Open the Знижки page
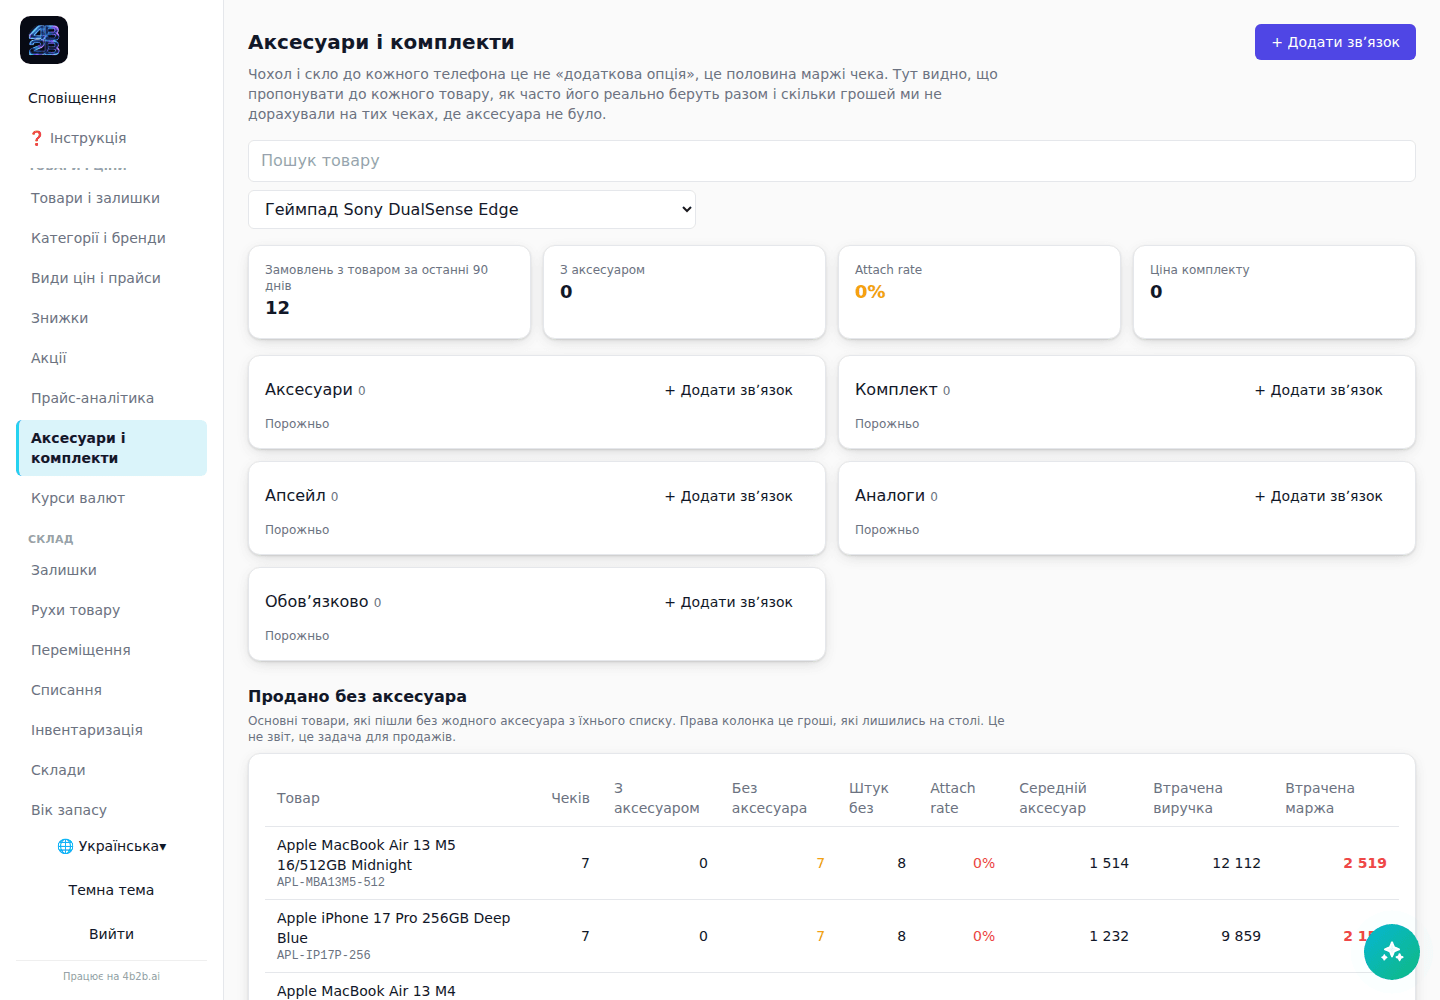1440x1000 pixels. point(111,318)
